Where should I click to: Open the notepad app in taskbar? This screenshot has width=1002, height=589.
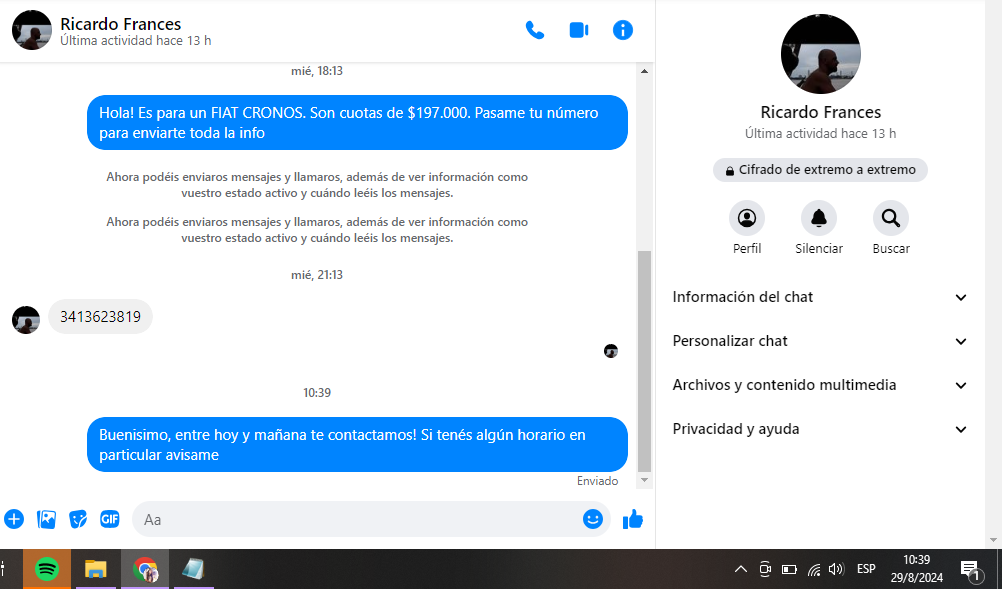193,569
